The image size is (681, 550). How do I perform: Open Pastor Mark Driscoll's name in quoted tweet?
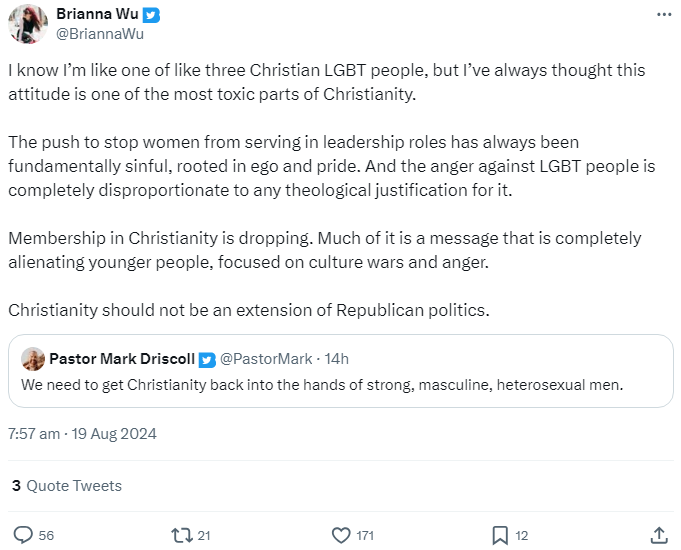point(122,359)
